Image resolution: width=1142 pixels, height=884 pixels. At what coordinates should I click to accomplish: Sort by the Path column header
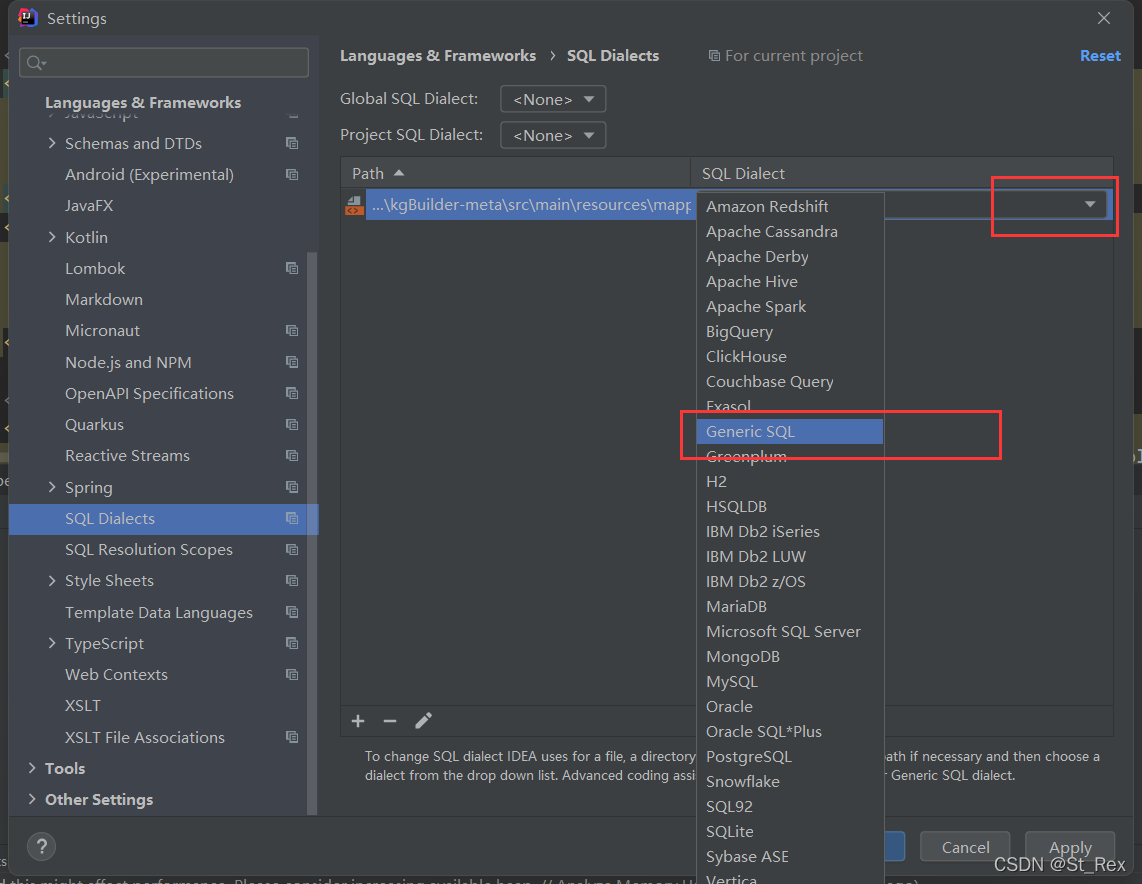pos(515,173)
